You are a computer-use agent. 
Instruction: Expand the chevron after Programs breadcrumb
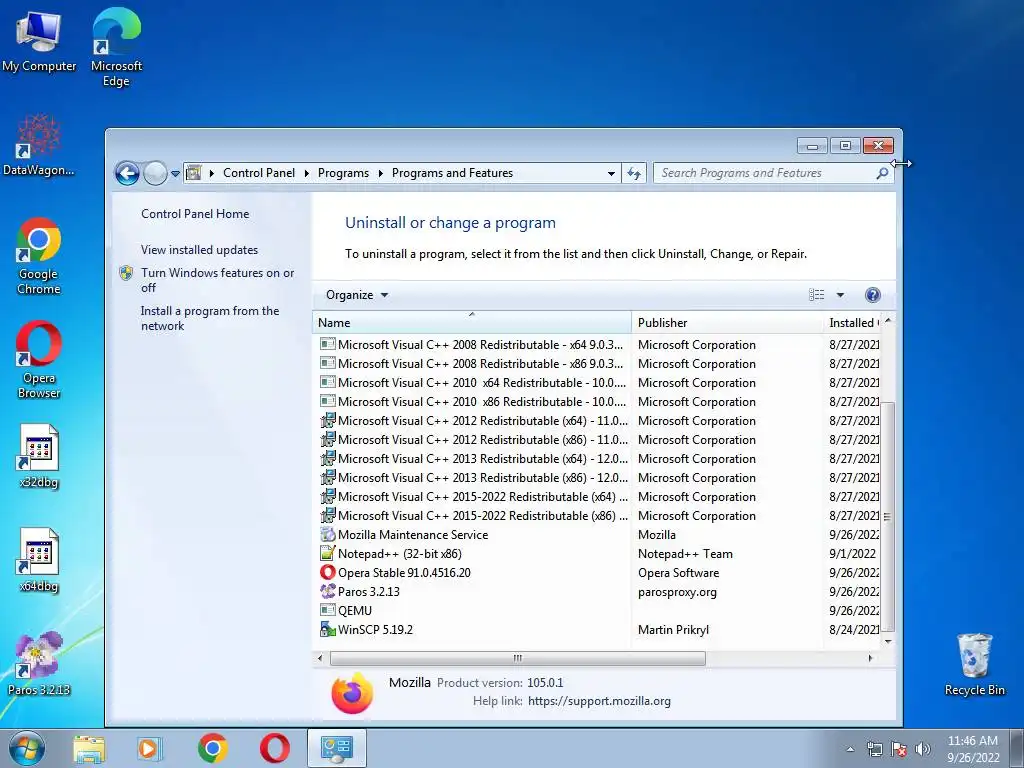point(380,173)
